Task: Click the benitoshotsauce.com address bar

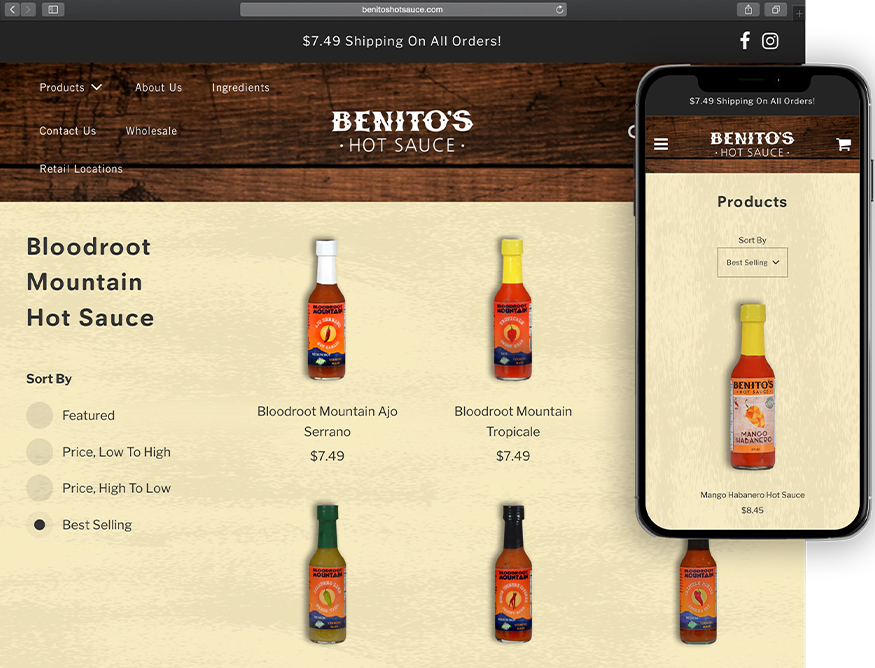Action: [403, 9]
